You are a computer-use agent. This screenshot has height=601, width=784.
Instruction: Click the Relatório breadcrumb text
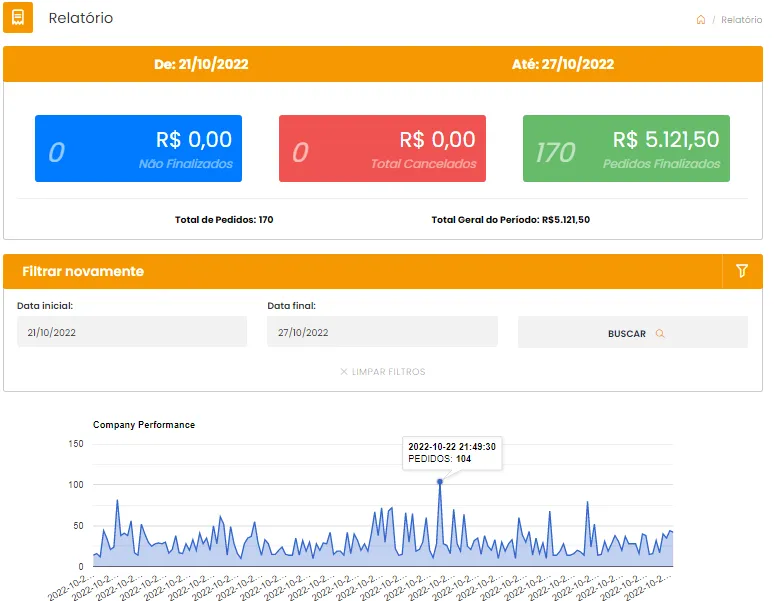click(x=741, y=20)
